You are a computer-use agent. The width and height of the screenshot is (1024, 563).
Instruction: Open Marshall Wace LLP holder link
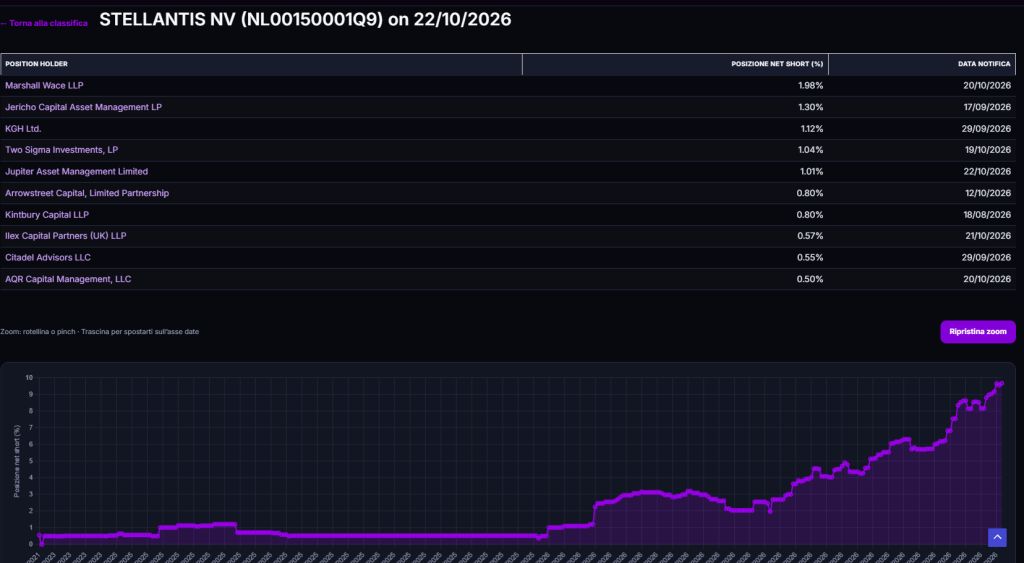click(x=44, y=86)
